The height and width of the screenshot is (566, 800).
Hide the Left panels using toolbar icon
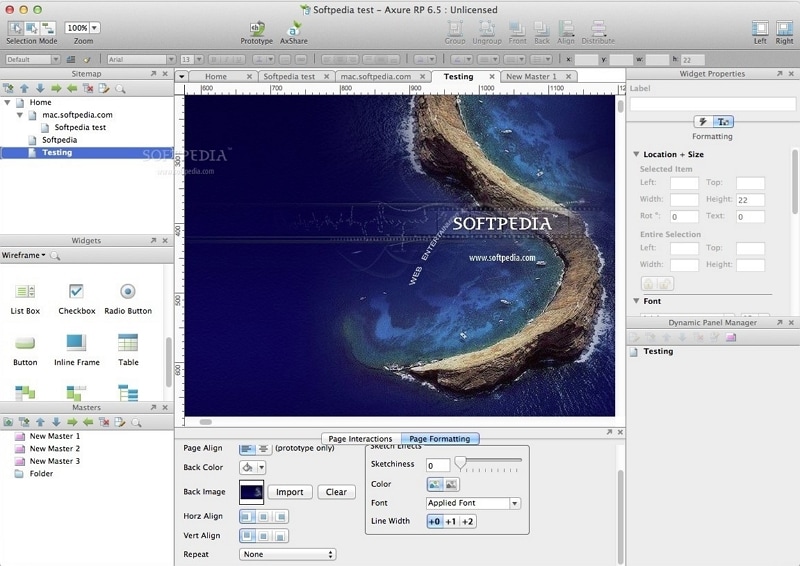[760, 28]
